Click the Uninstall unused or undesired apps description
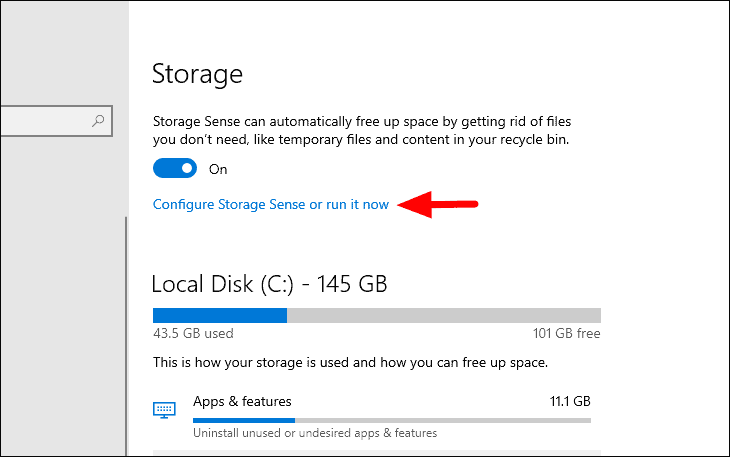 click(x=315, y=433)
